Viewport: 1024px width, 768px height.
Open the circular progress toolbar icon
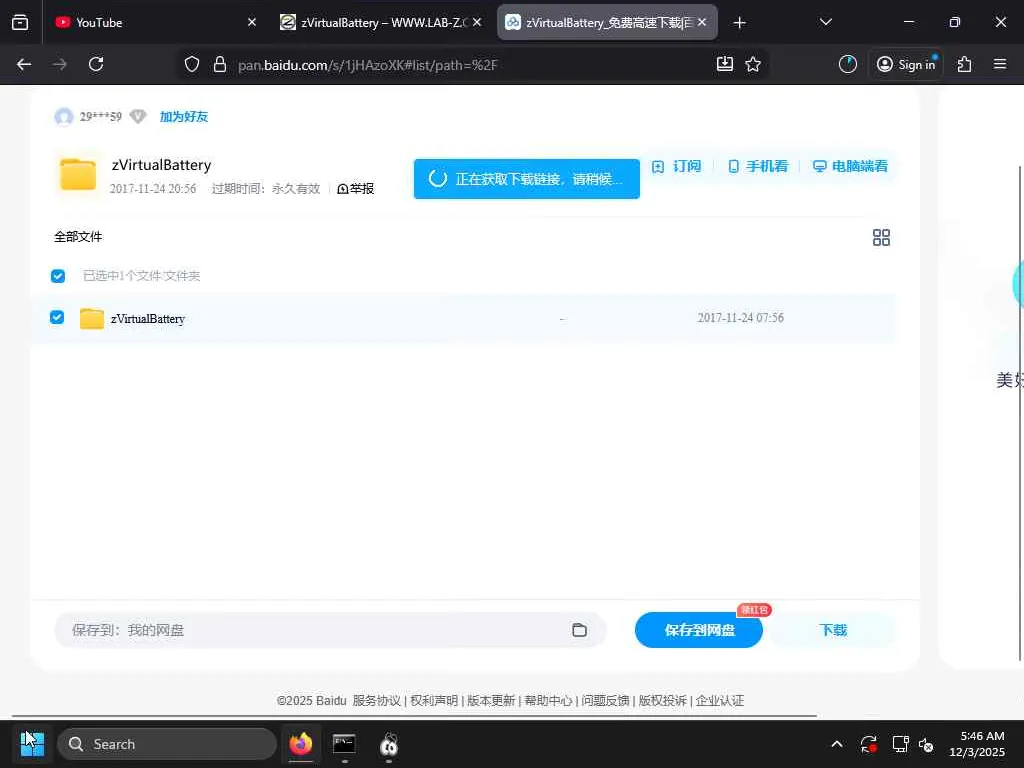click(848, 64)
